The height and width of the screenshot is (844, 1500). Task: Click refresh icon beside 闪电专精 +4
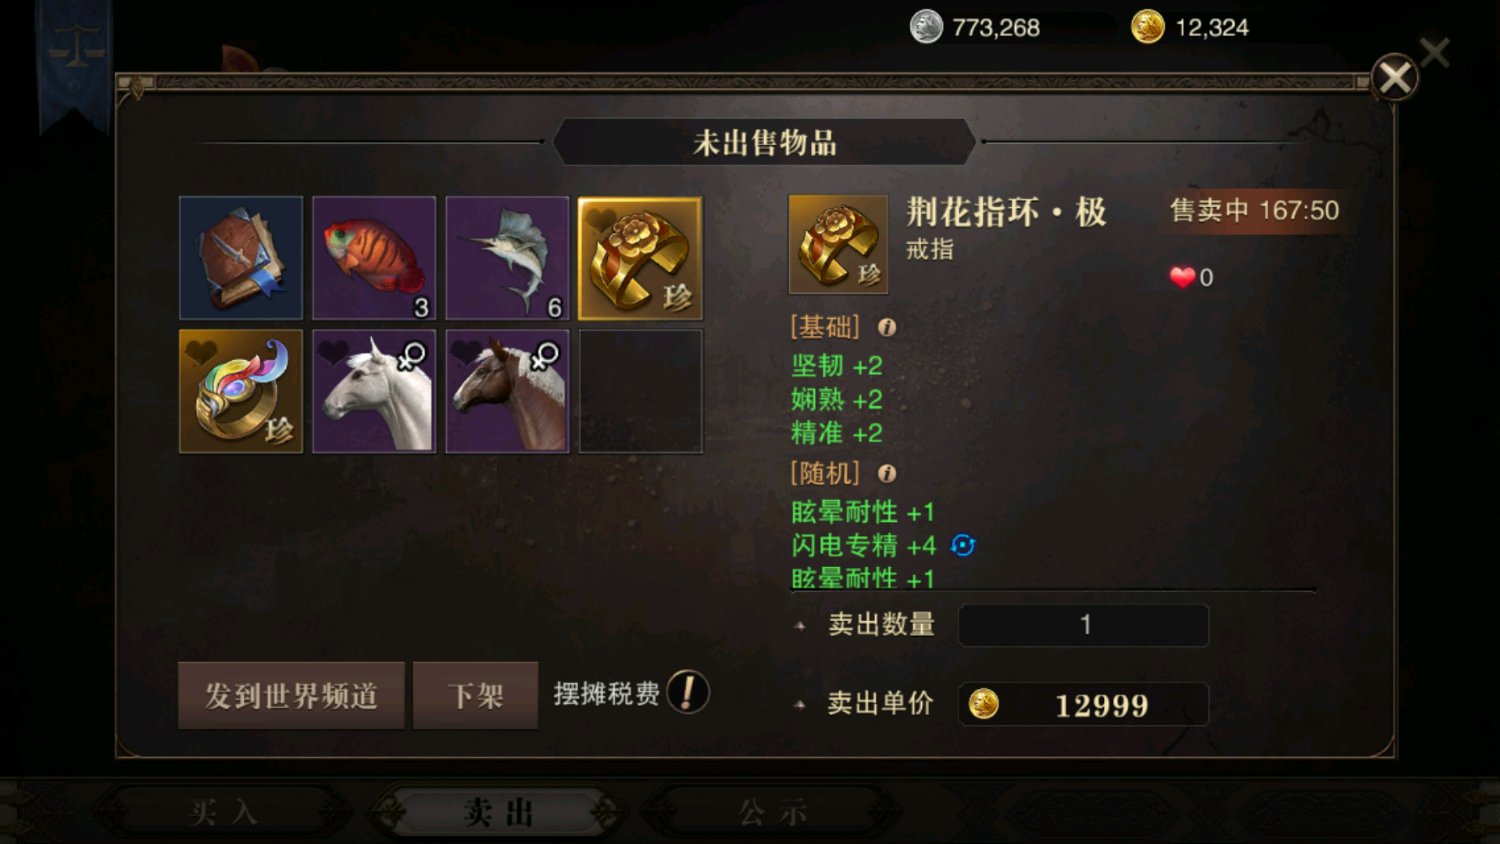point(963,545)
